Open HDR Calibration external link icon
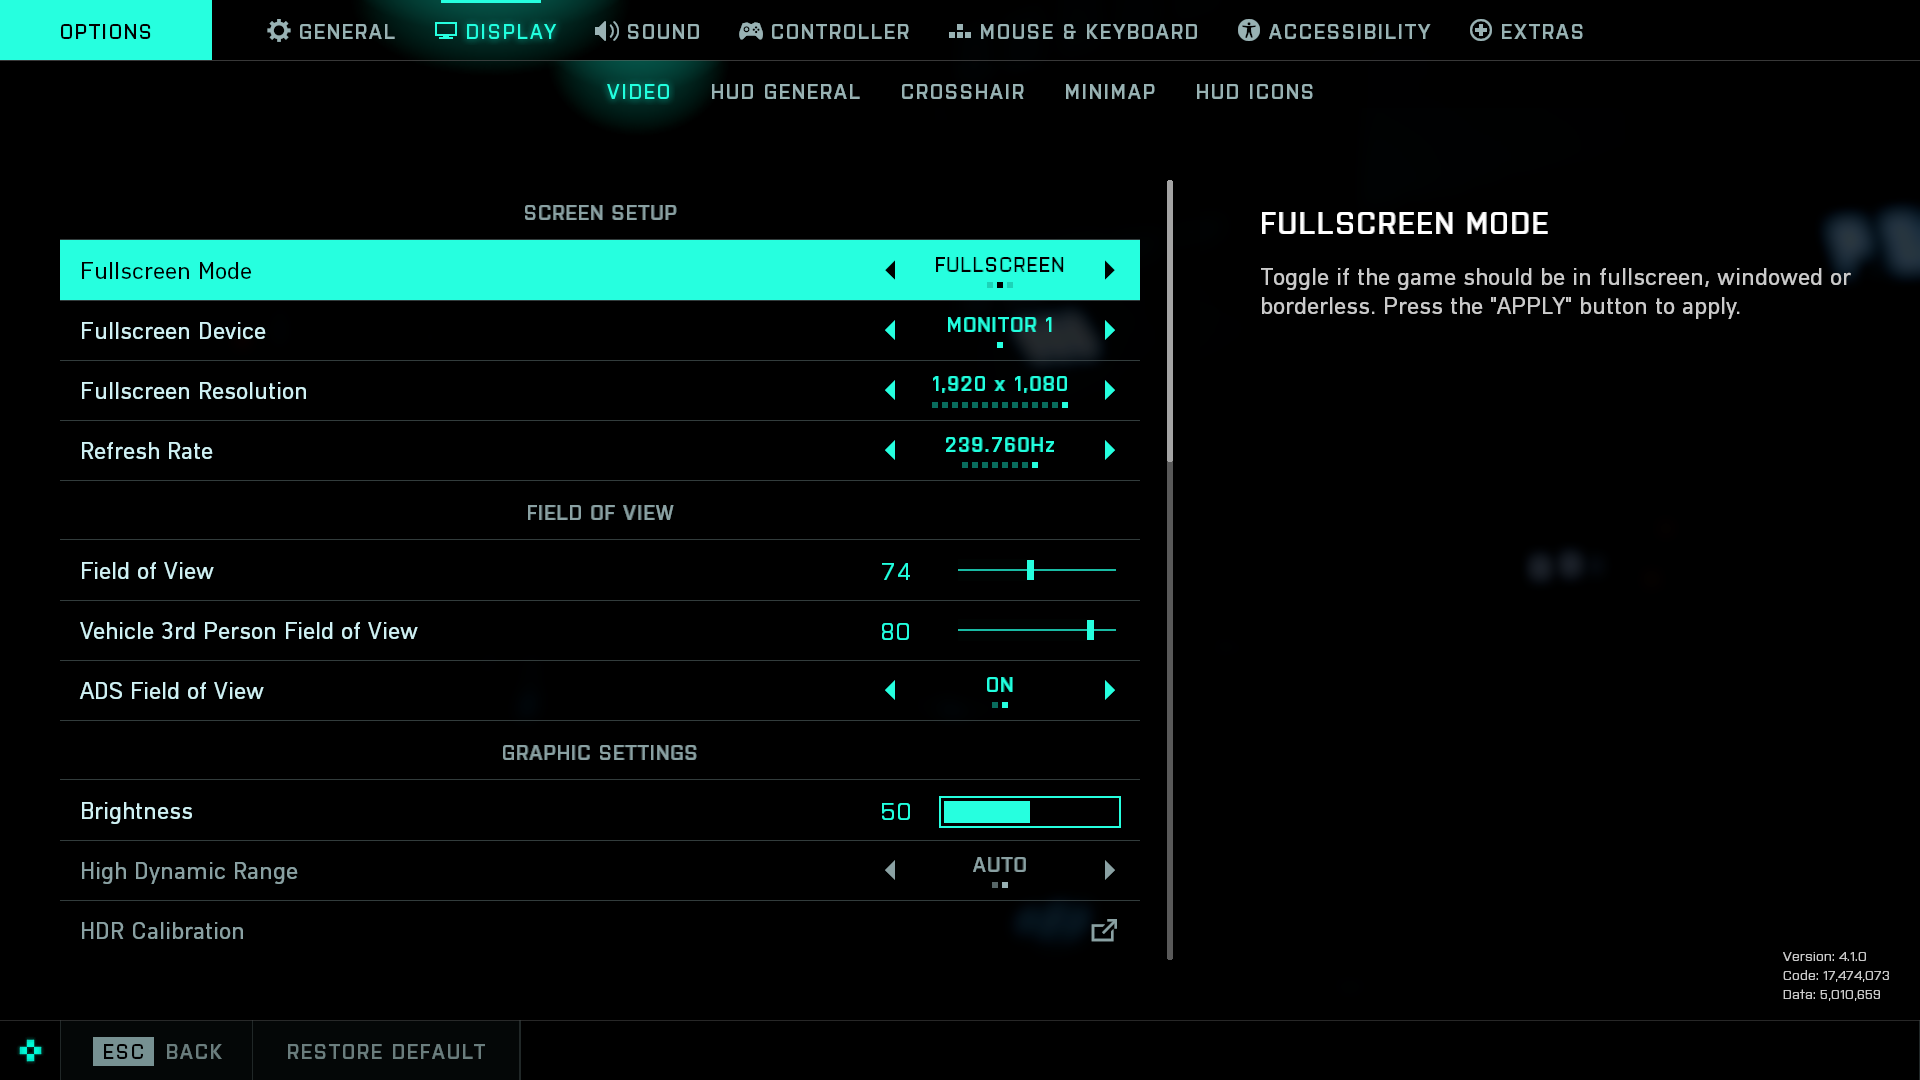 pos(1104,931)
